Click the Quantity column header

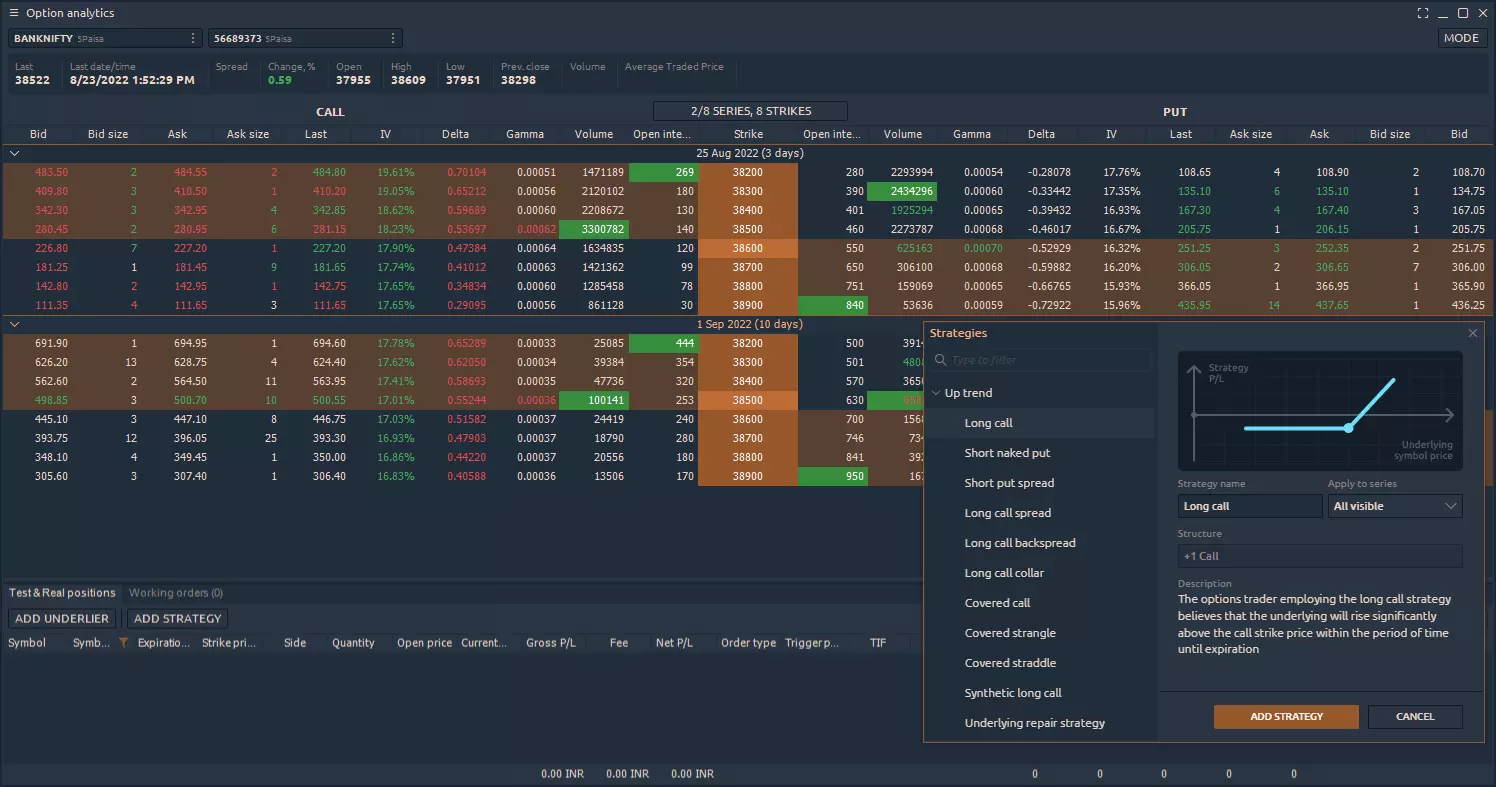[354, 643]
